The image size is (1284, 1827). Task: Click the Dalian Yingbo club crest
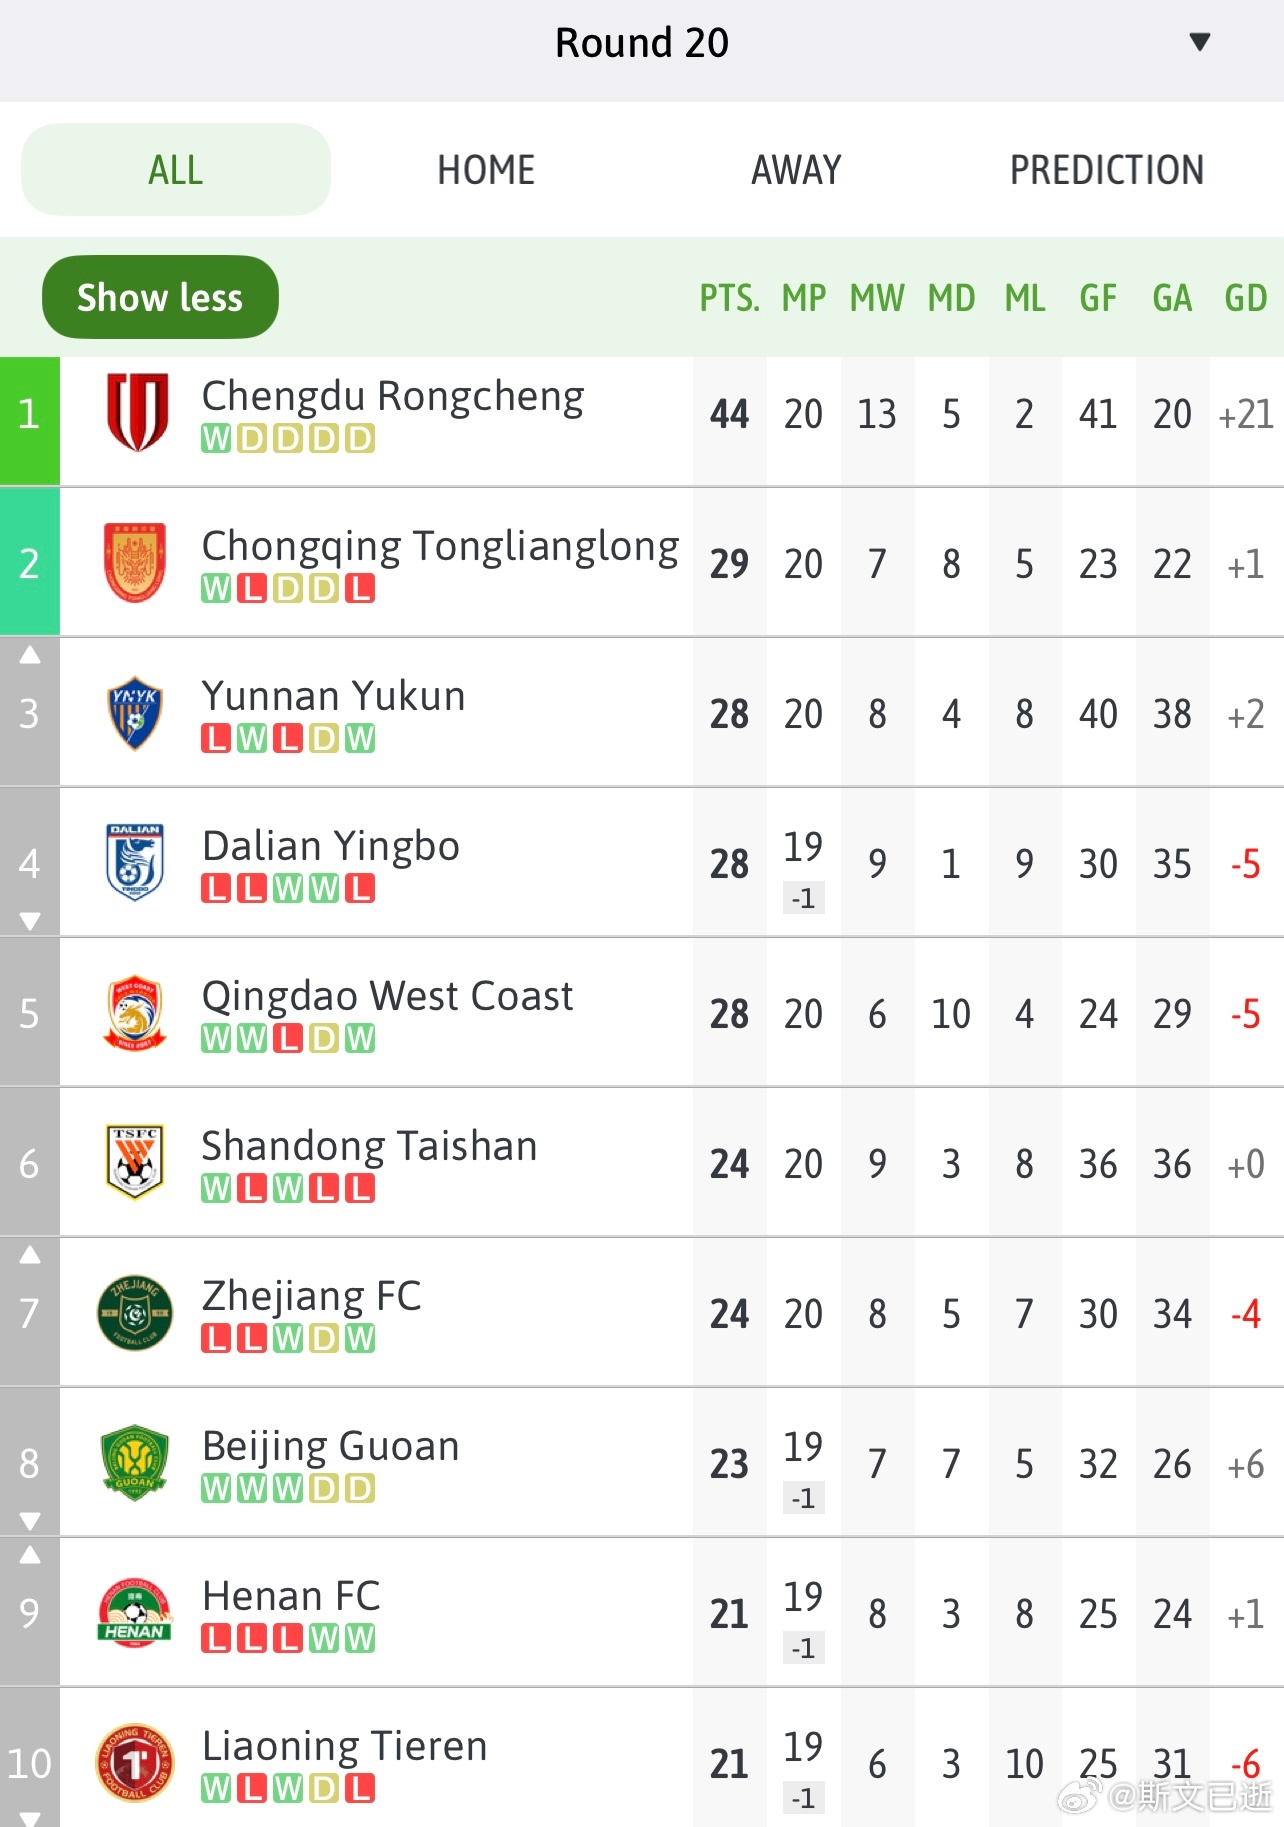(135, 862)
